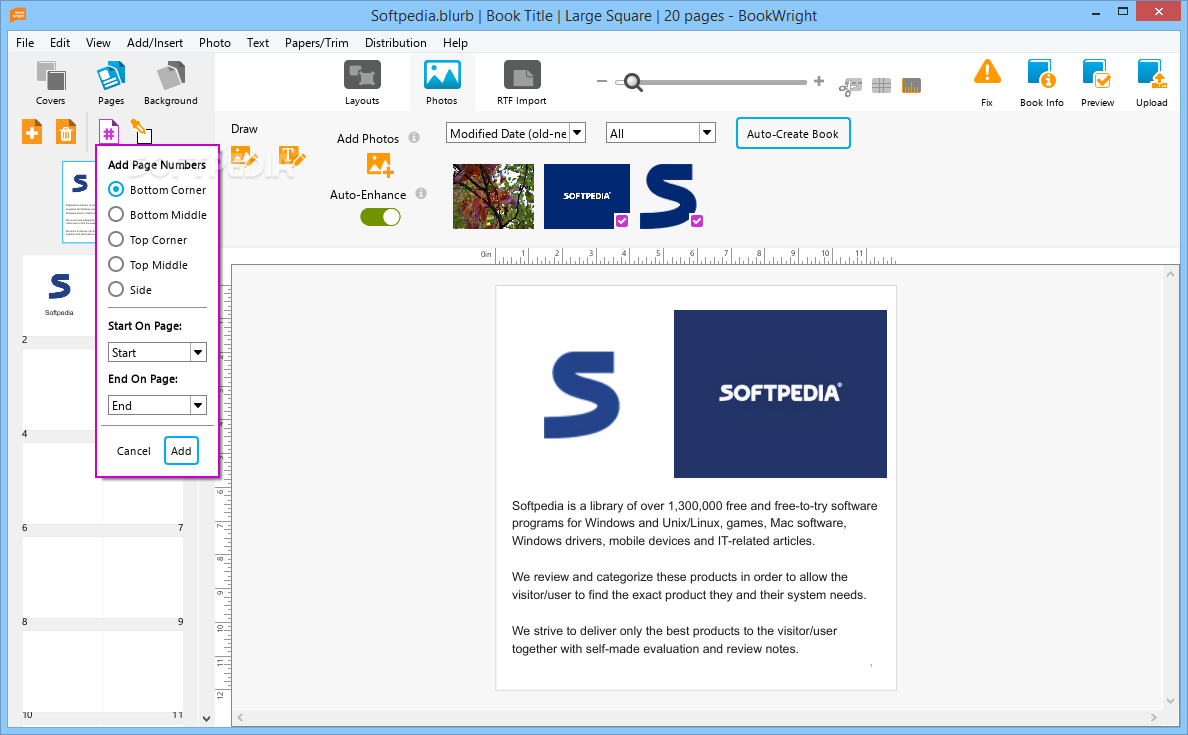Switch to the Photos tab
Screen dimensions: 1188x735
442,83
